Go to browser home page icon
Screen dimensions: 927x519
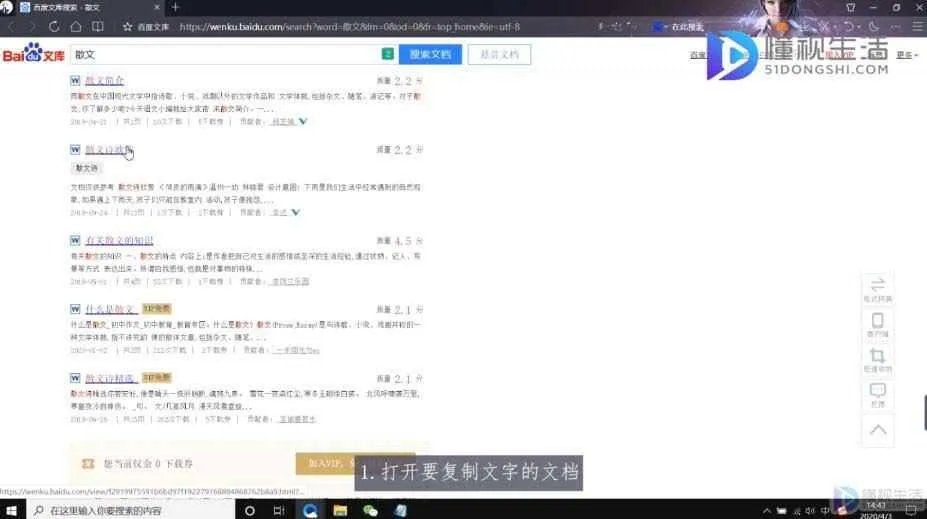[x=76, y=27]
